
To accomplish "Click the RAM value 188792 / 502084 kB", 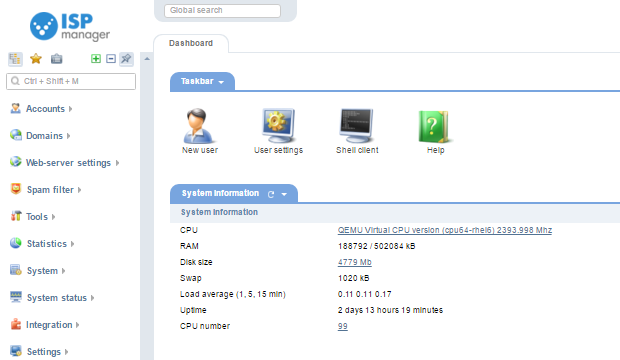I will tap(376, 246).
